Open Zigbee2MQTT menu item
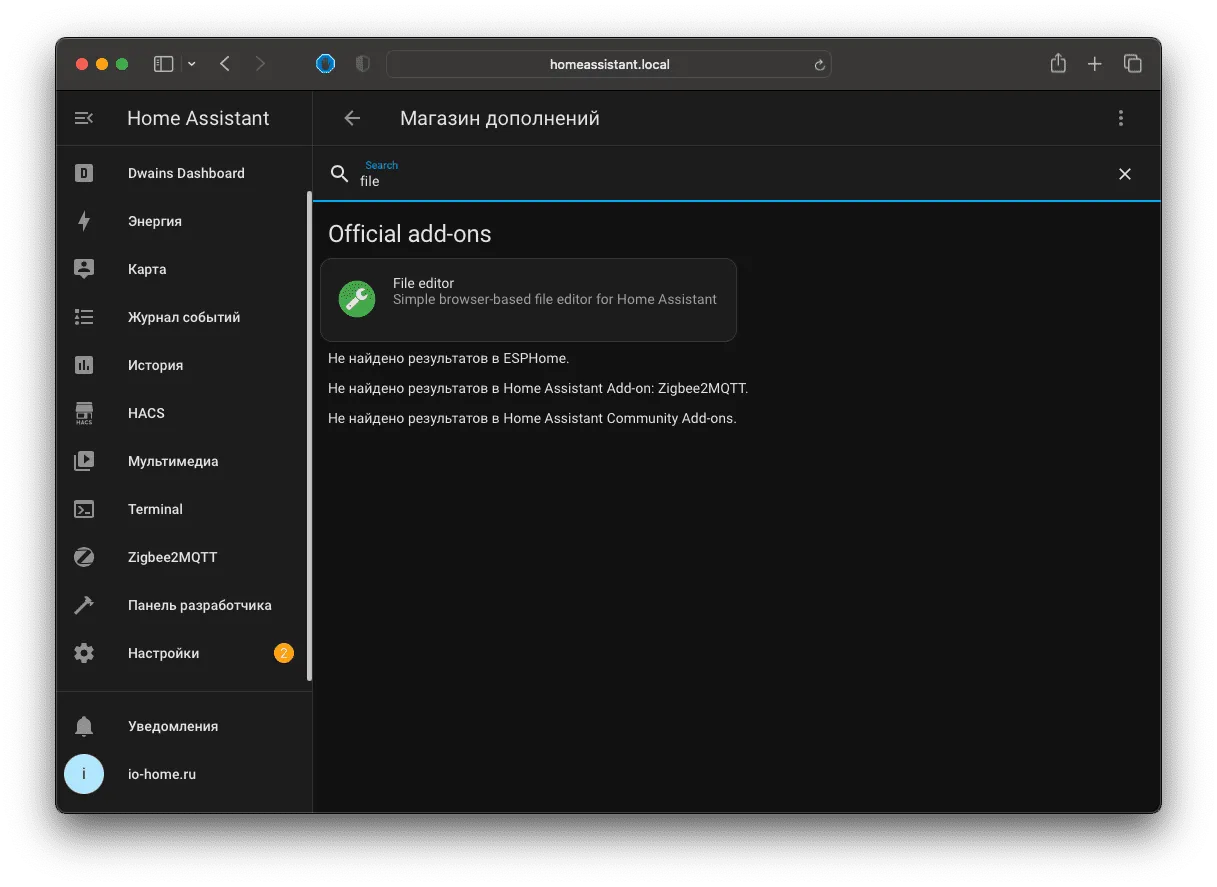 [184, 557]
